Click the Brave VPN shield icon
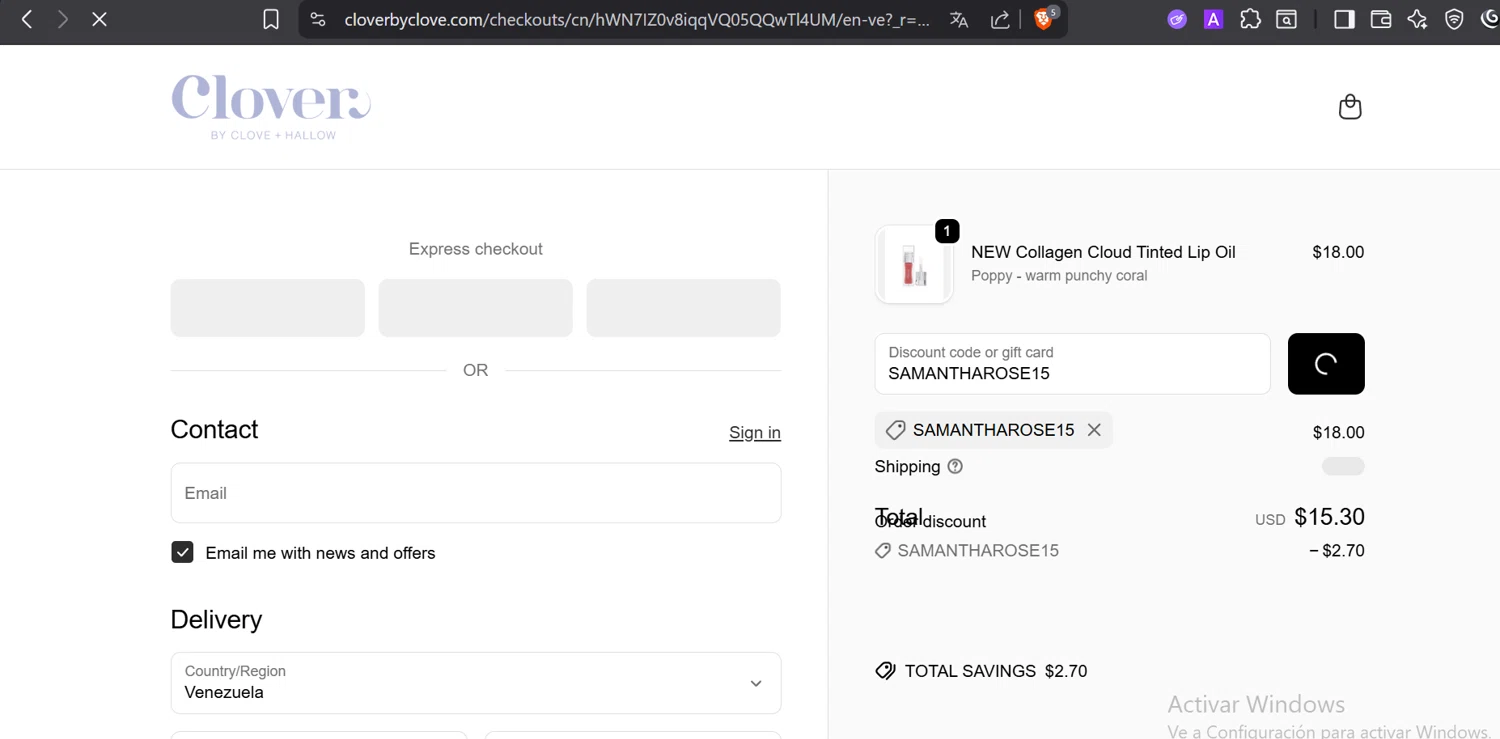Image resolution: width=1500 pixels, height=739 pixels. pyautogui.click(x=1454, y=19)
